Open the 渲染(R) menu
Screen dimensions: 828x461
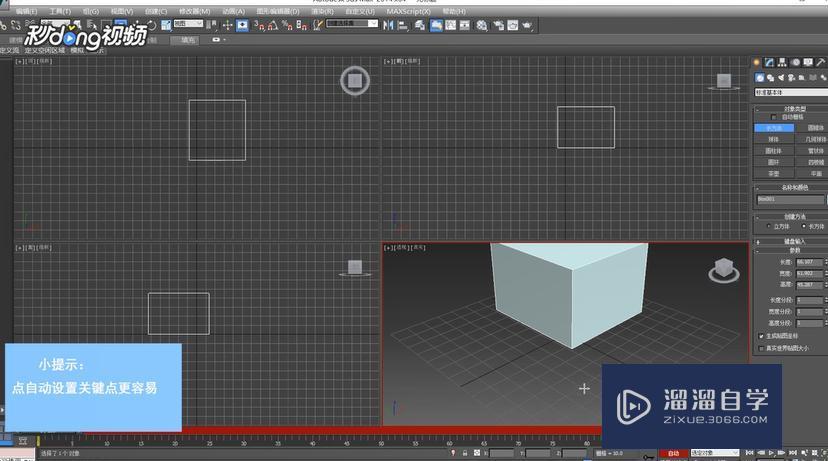click(x=322, y=11)
